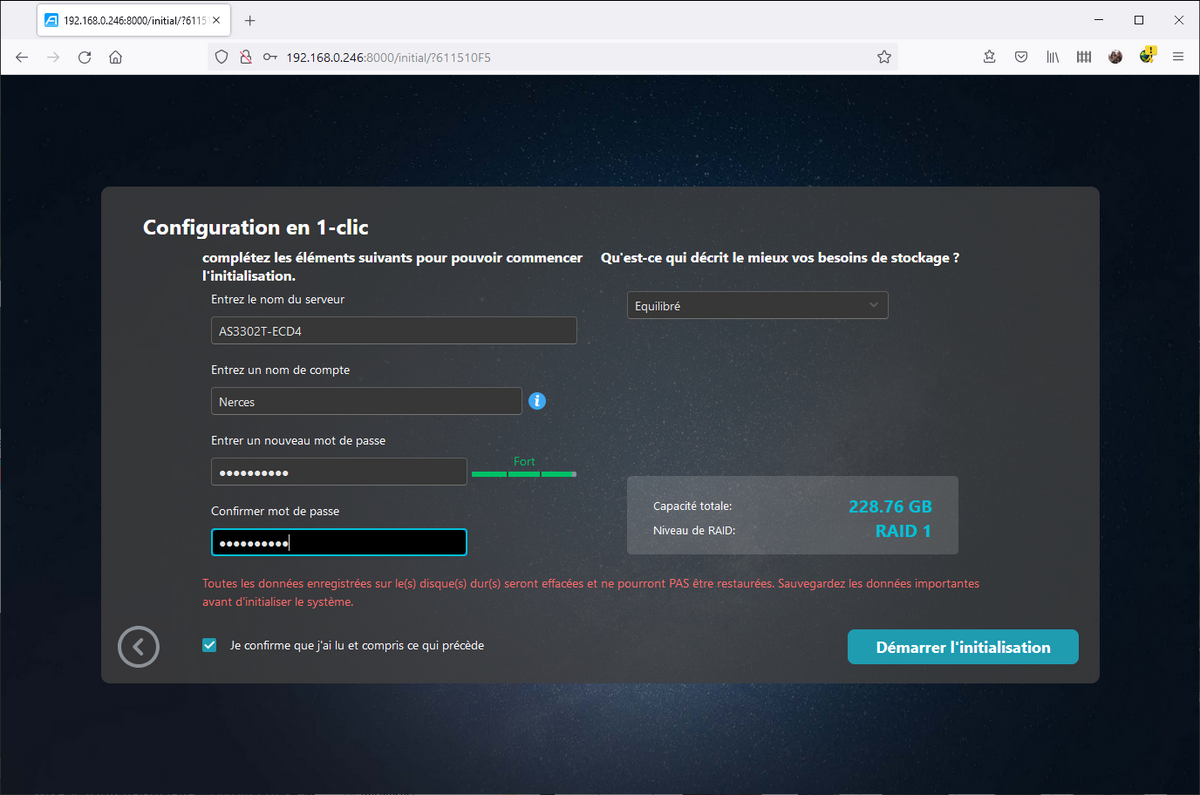Open the Firefox hamburger menu

click(1178, 57)
